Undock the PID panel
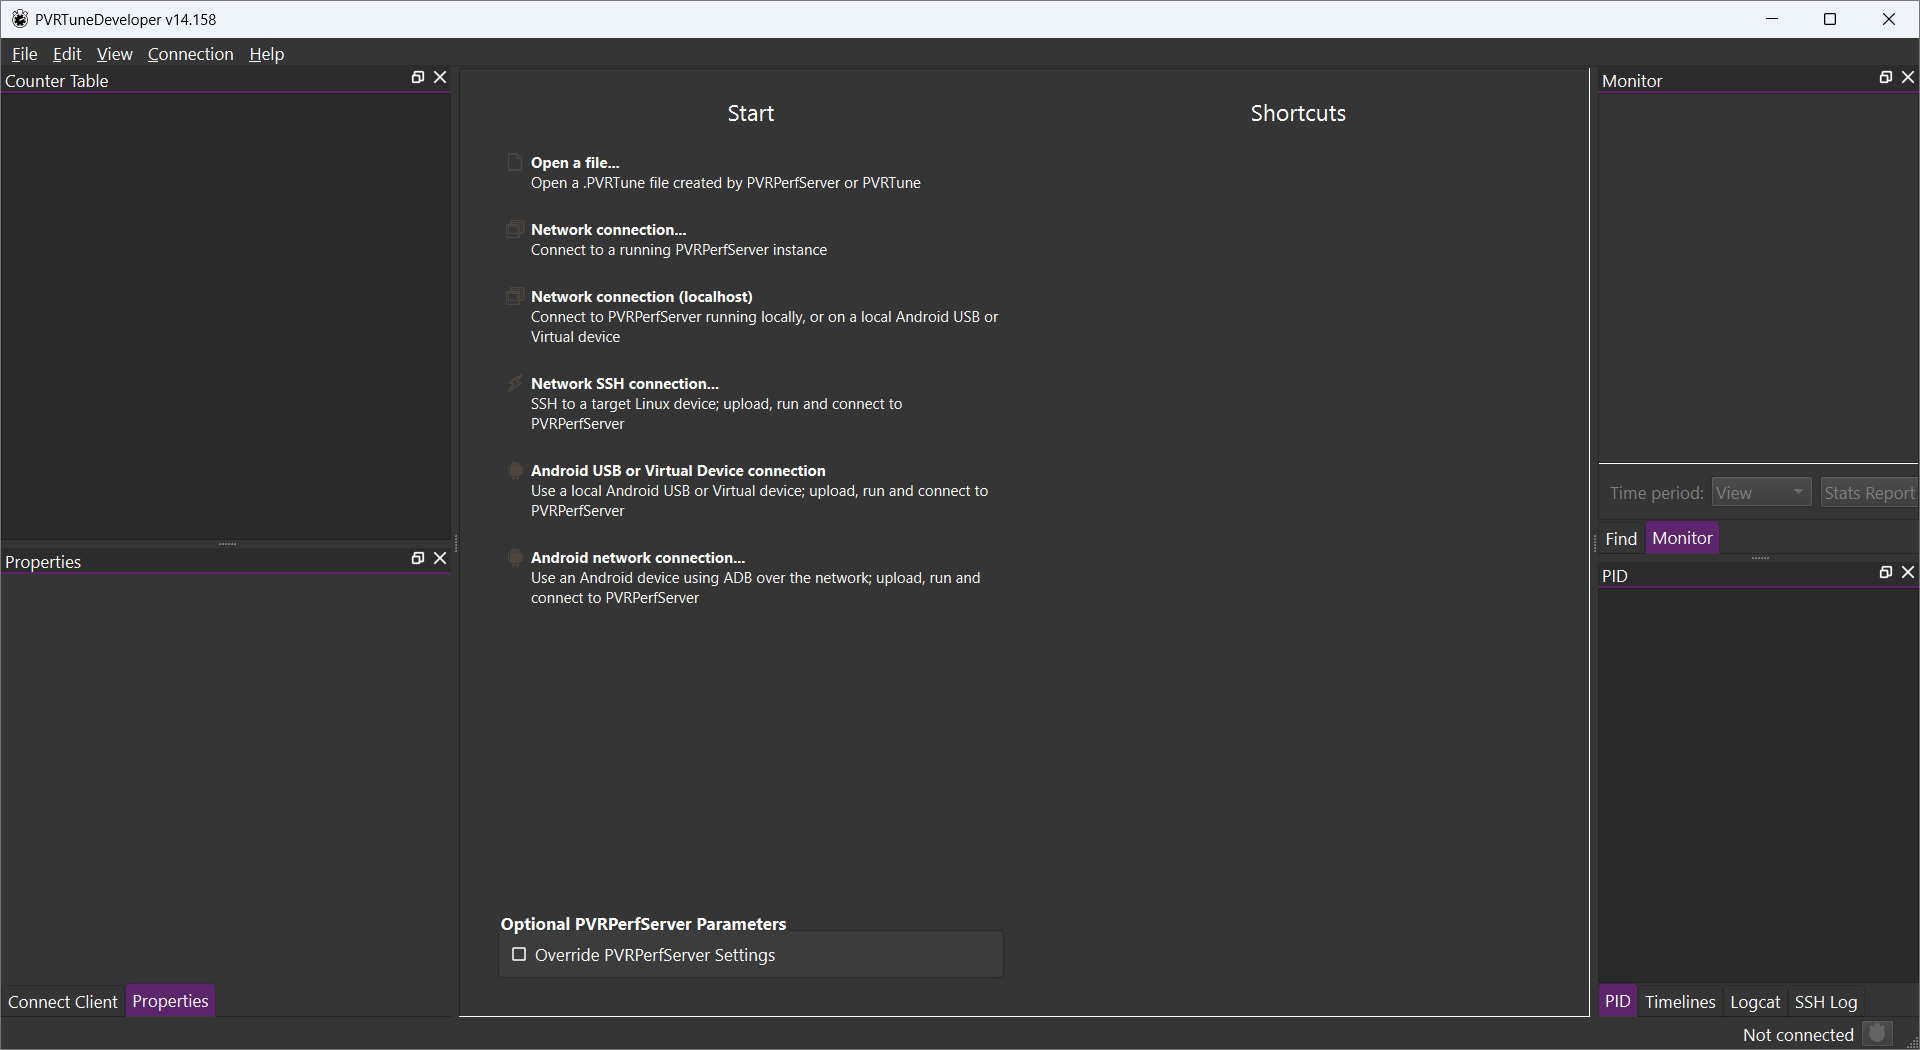 [1886, 573]
